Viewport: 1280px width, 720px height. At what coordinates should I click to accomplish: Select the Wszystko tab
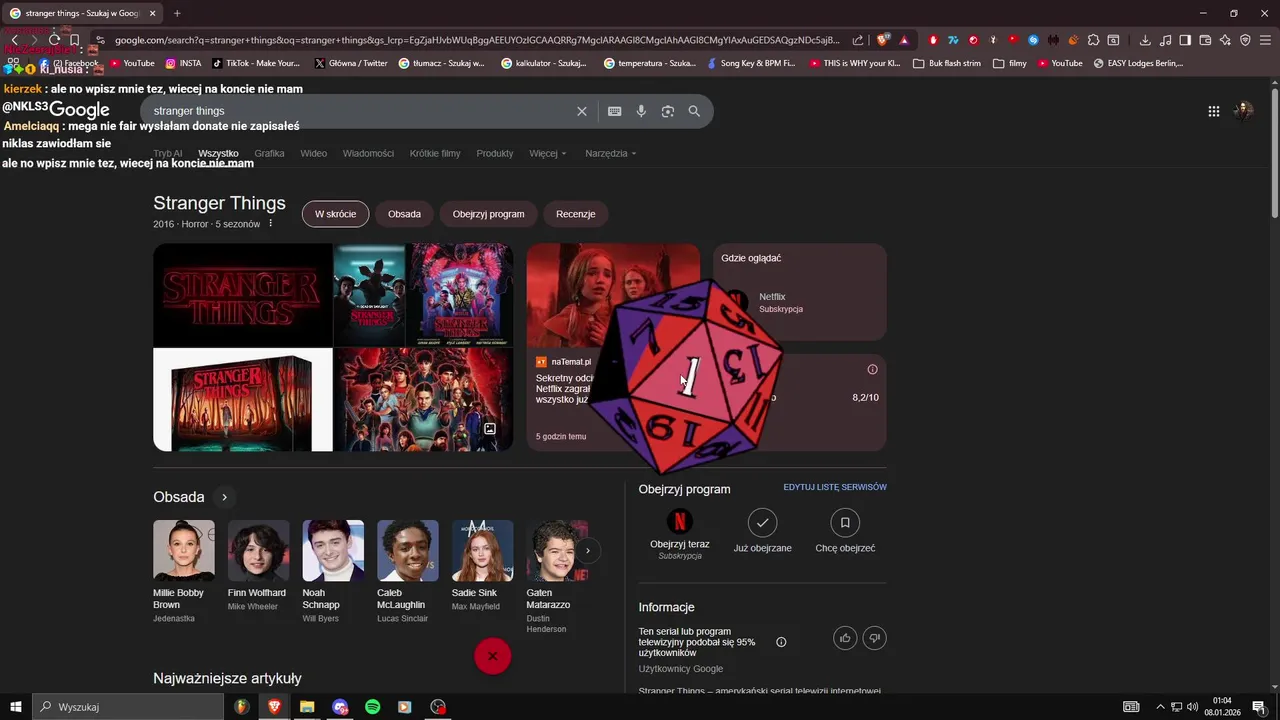coord(218,153)
